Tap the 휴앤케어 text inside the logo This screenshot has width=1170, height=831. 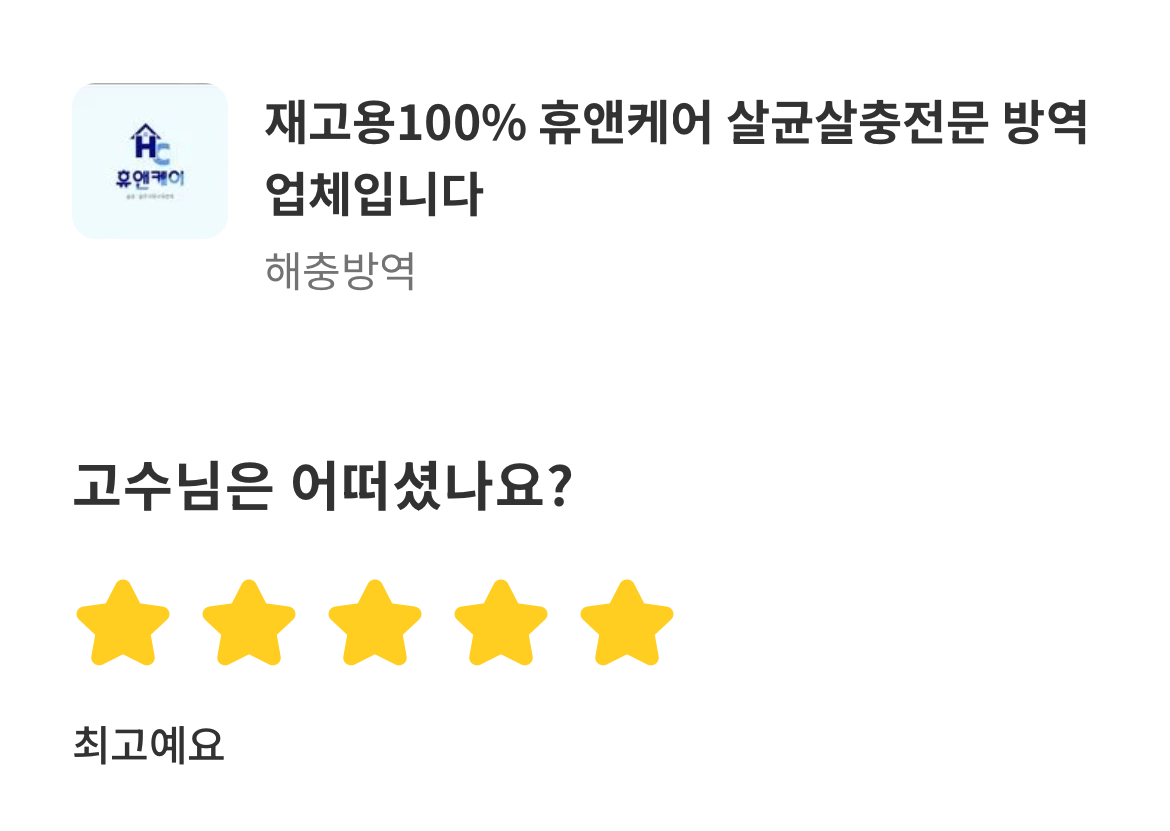pyautogui.click(x=150, y=178)
